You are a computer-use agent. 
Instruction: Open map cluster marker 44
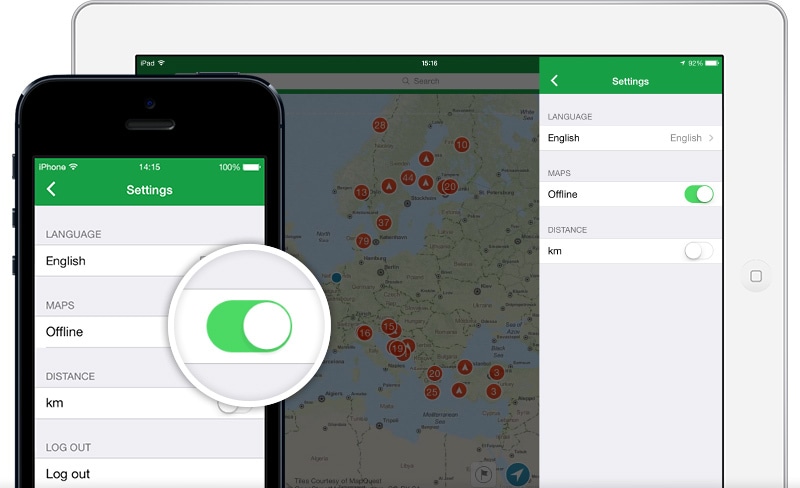408,178
